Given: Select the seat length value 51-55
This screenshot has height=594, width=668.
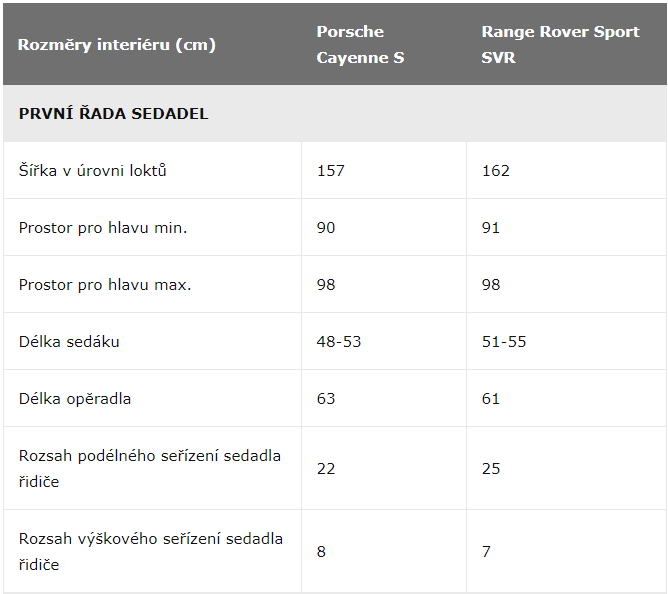Looking at the screenshot, I should tap(504, 341).
